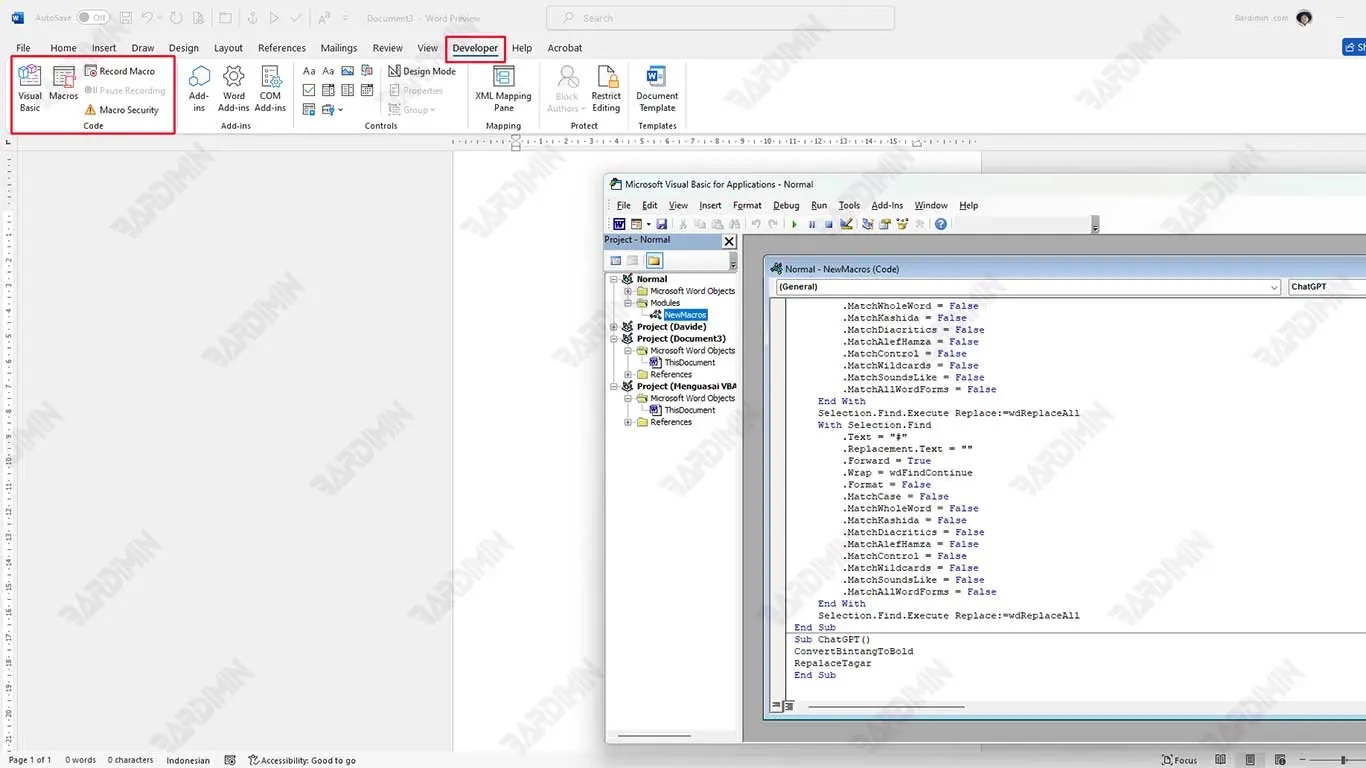Toggle the AutoSave switch
1366x768 pixels.
pyautogui.click(x=93, y=18)
